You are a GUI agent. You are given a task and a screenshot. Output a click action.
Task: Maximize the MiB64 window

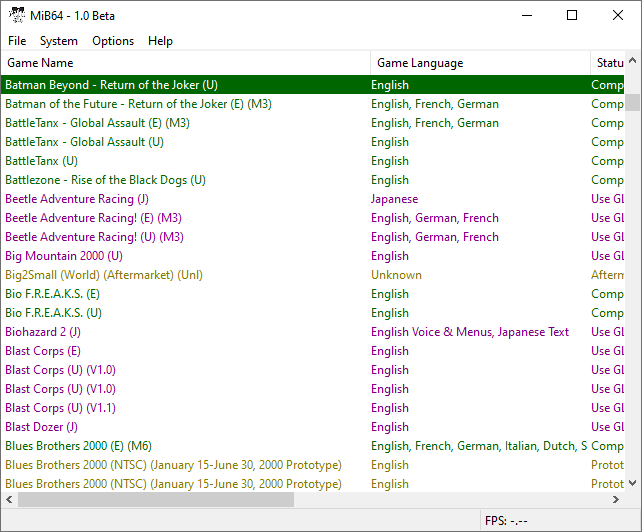[572, 15]
